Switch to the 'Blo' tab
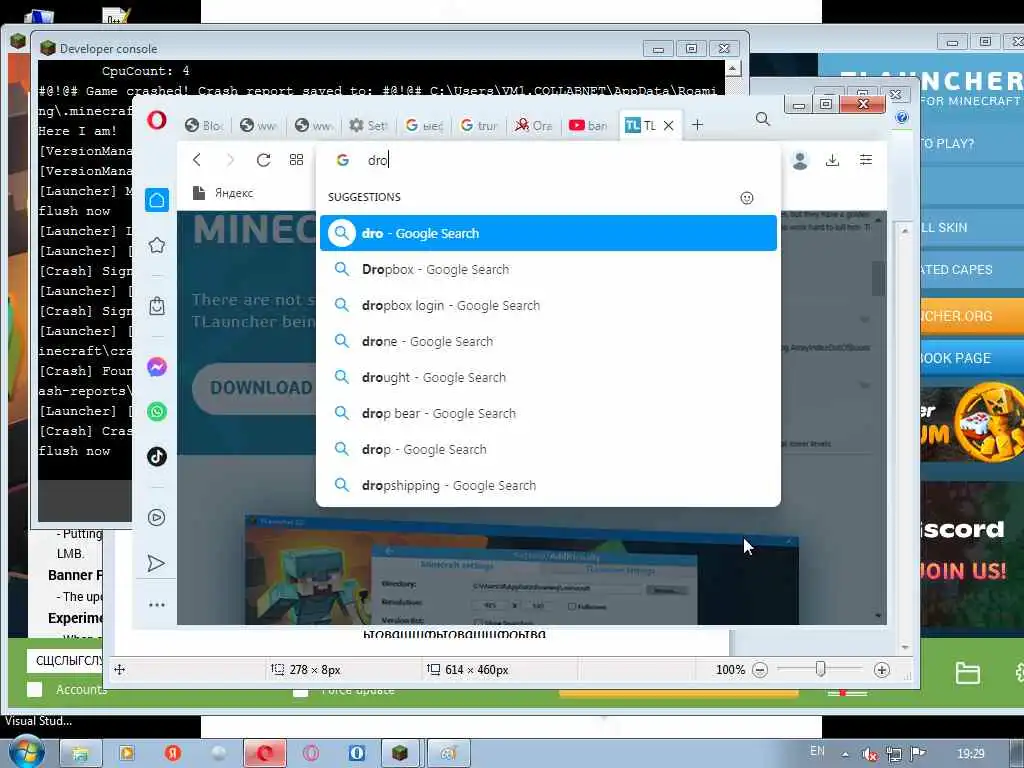The height and width of the screenshot is (768, 1024). (x=202, y=125)
